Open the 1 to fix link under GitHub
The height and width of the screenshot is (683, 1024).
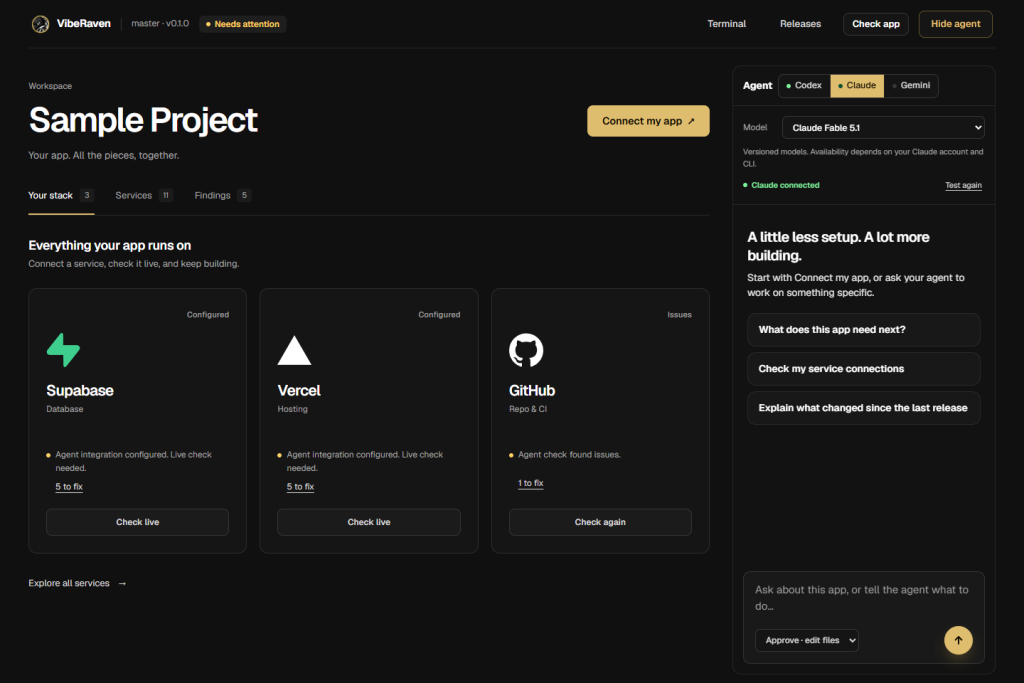(x=530, y=483)
